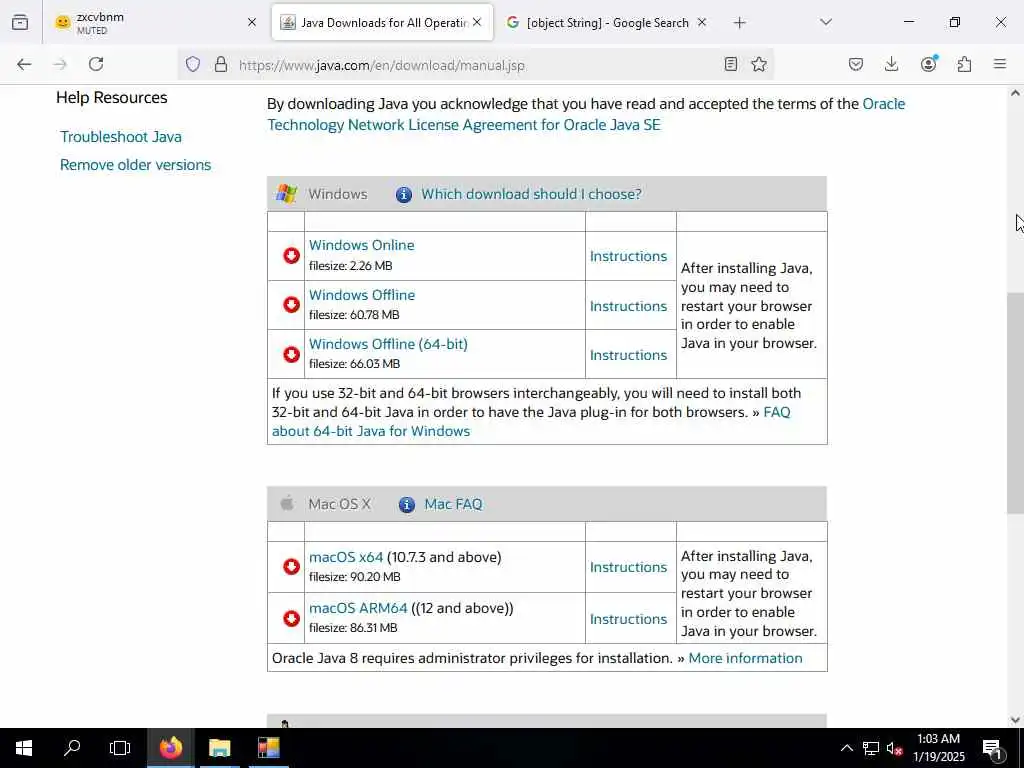Click the scrollbar down arrow
The height and width of the screenshot is (768, 1024).
[x=1015, y=720]
